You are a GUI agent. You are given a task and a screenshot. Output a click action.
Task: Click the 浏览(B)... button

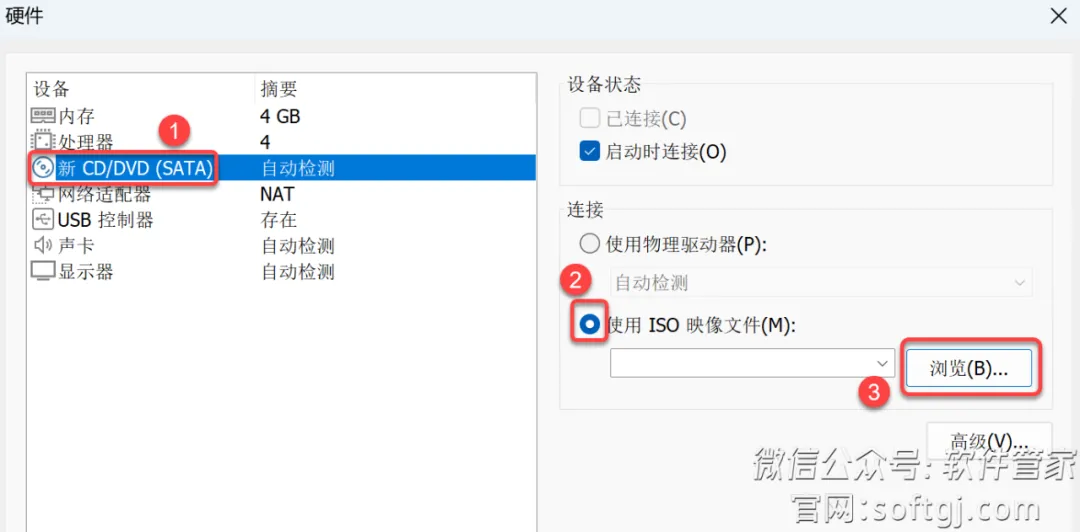[968, 369]
